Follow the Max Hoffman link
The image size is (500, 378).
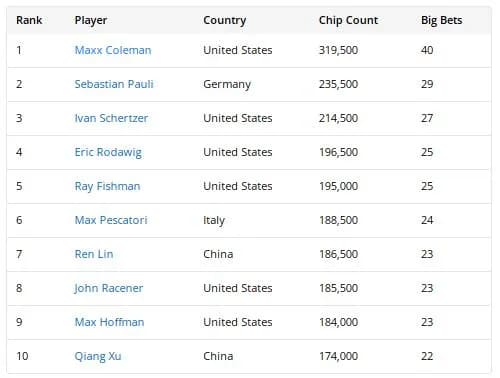tap(109, 322)
